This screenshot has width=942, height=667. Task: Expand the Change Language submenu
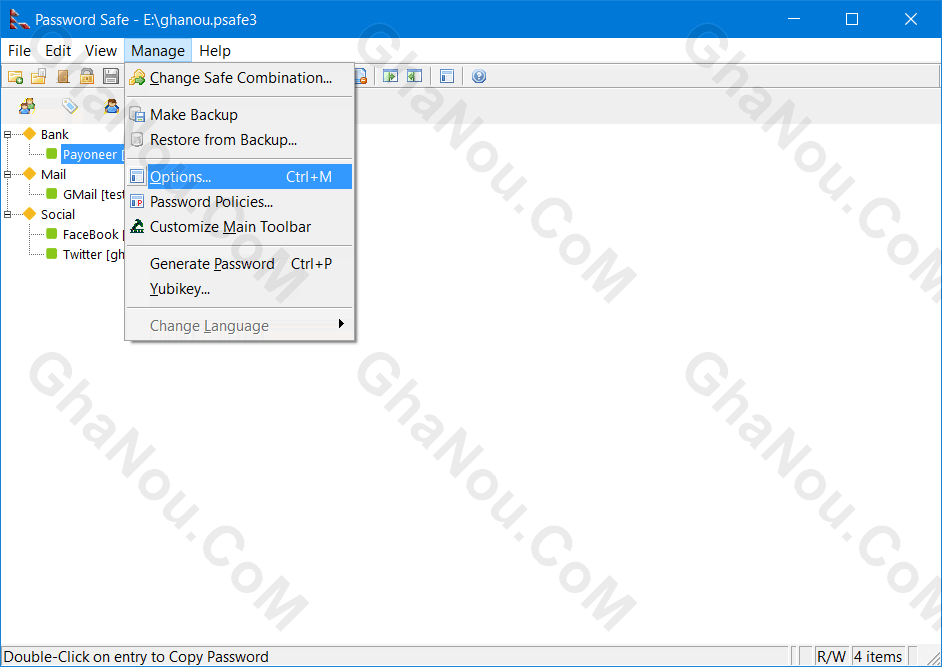coord(240,326)
